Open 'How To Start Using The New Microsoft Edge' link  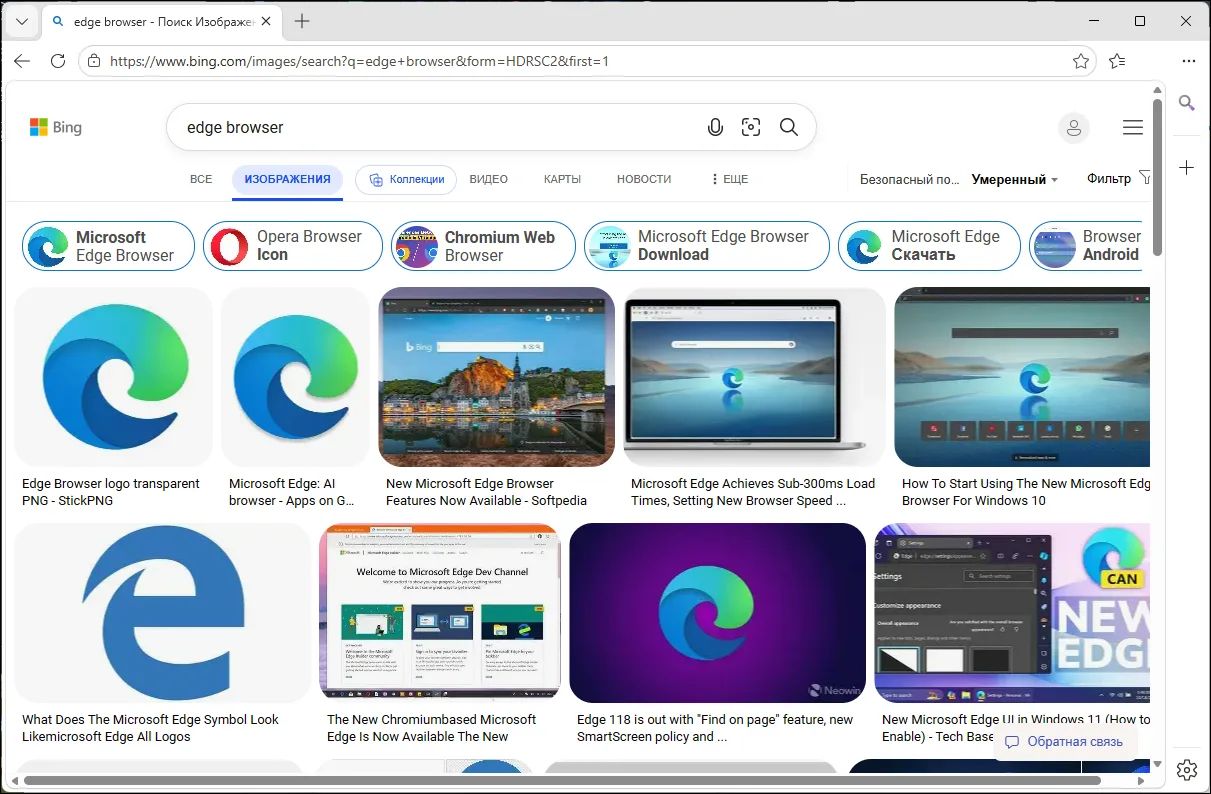[1026, 492]
